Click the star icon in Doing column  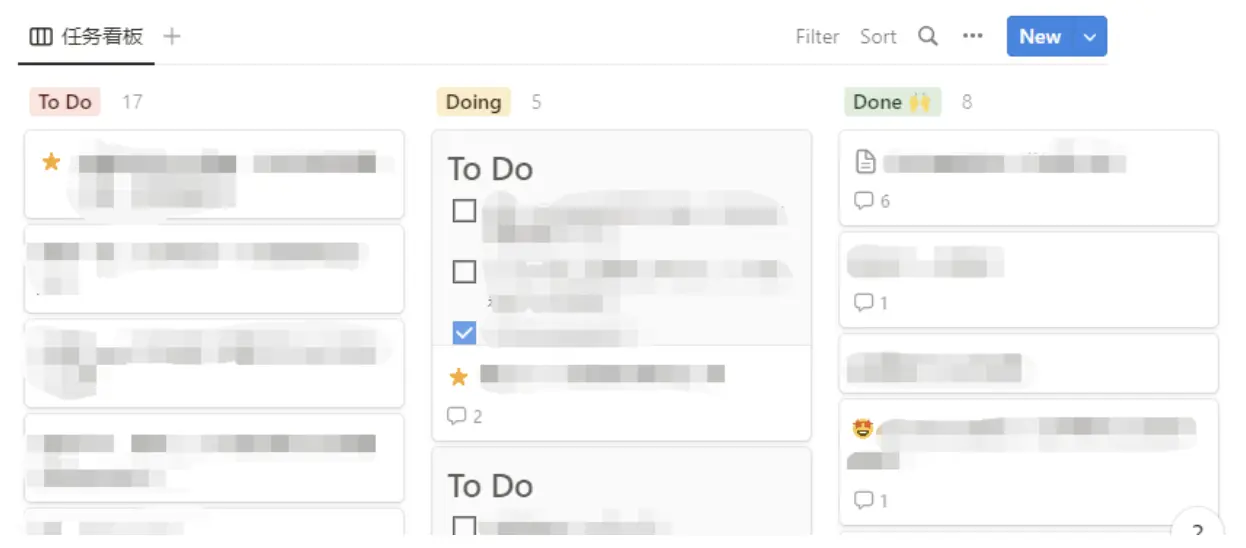pyautogui.click(x=459, y=377)
